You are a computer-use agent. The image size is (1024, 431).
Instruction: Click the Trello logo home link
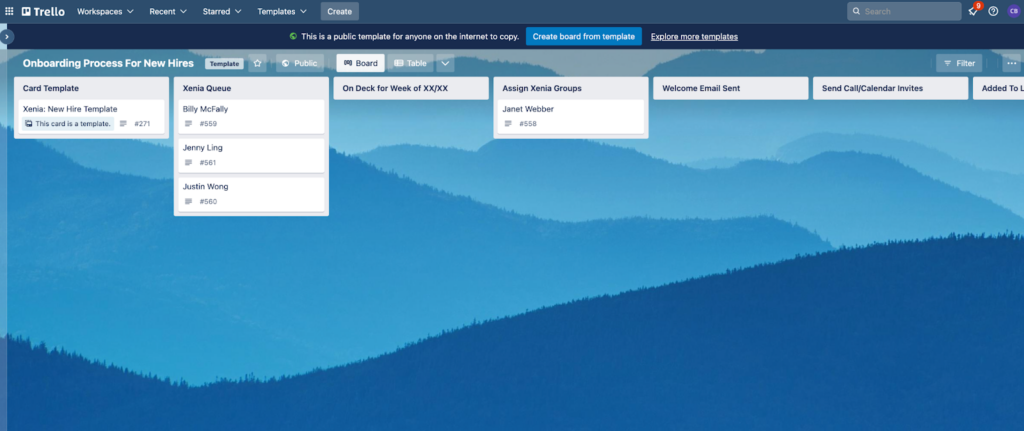tap(43, 11)
